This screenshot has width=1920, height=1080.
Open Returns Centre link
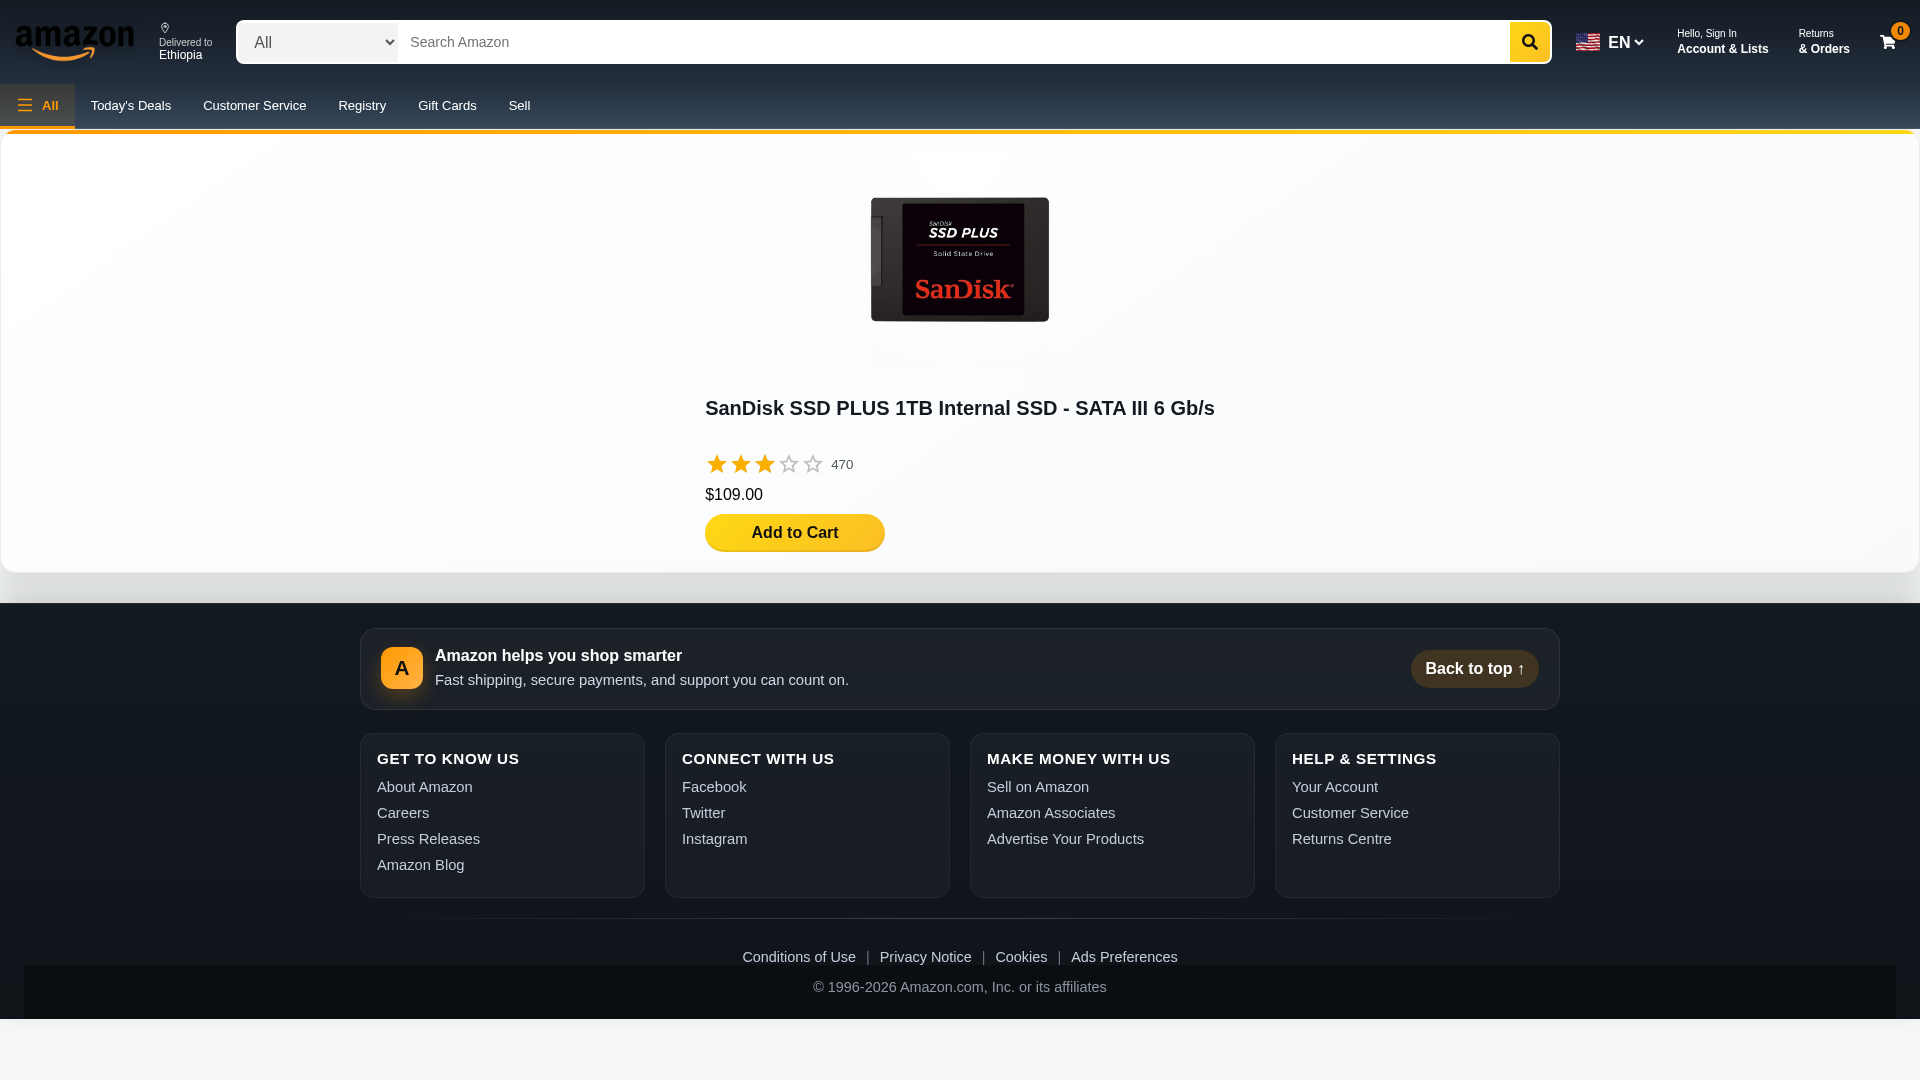(1342, 839)
